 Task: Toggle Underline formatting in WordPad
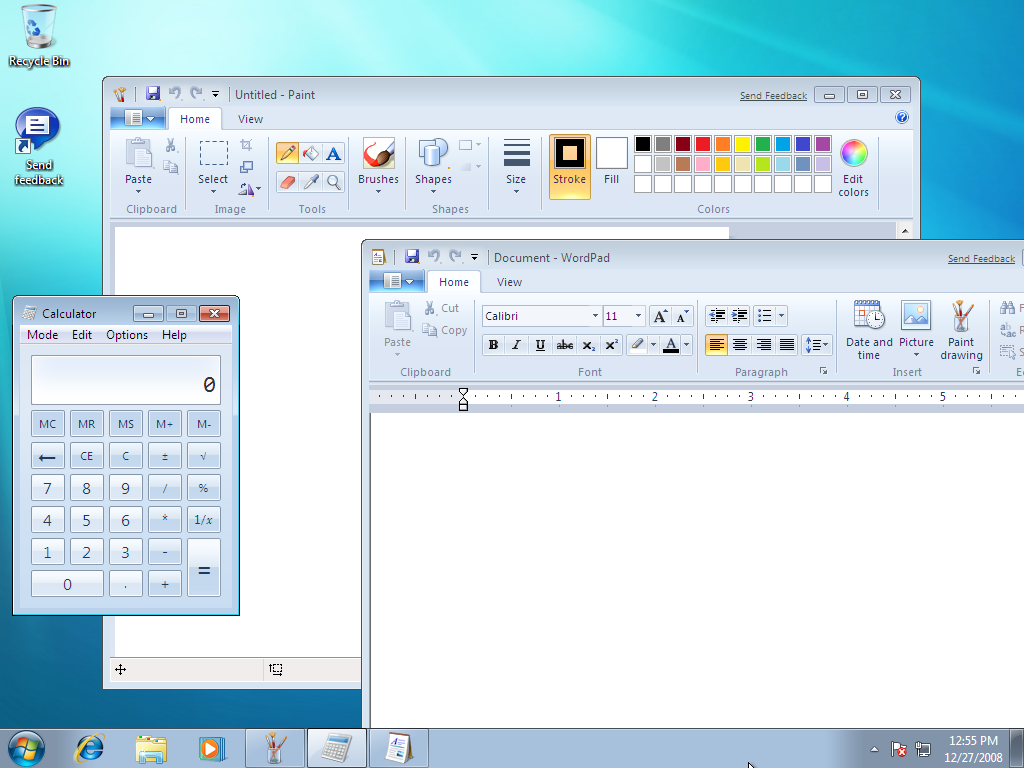coord(540,345)
